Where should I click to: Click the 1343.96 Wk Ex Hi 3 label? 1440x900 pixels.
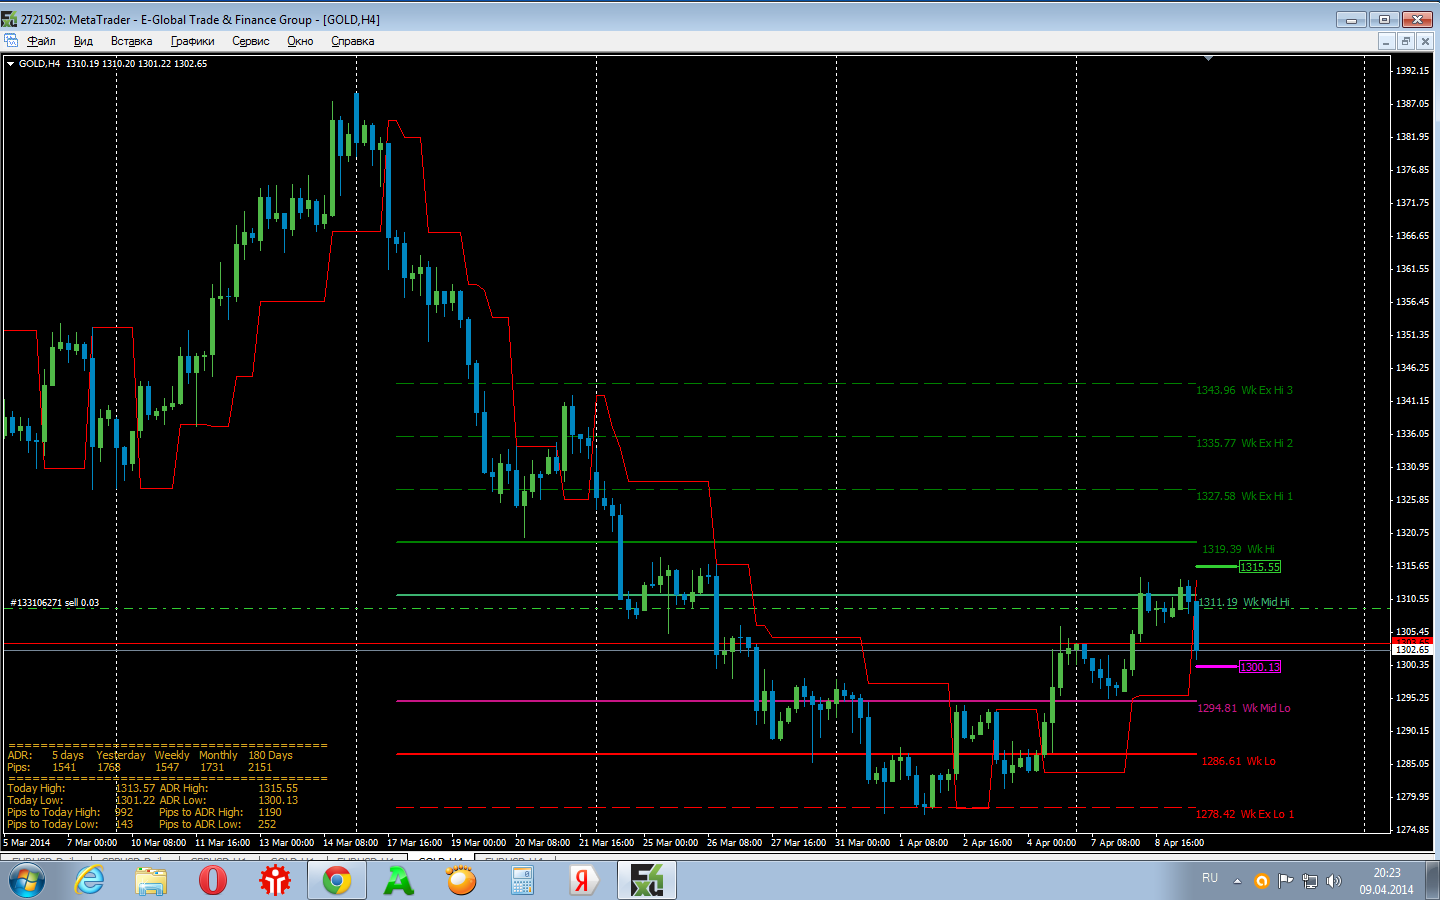coord(1244,390)
